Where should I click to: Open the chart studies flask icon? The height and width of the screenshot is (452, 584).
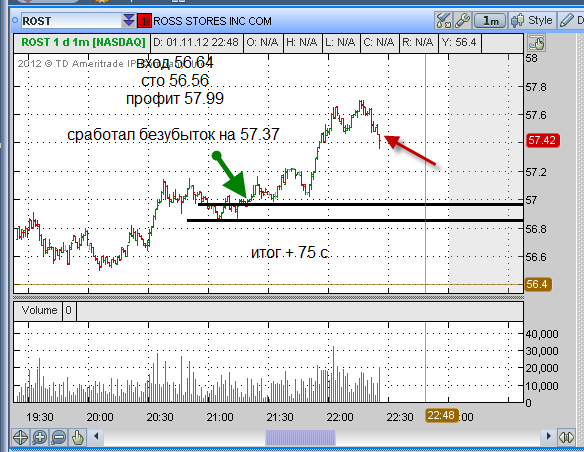[443, 20]
